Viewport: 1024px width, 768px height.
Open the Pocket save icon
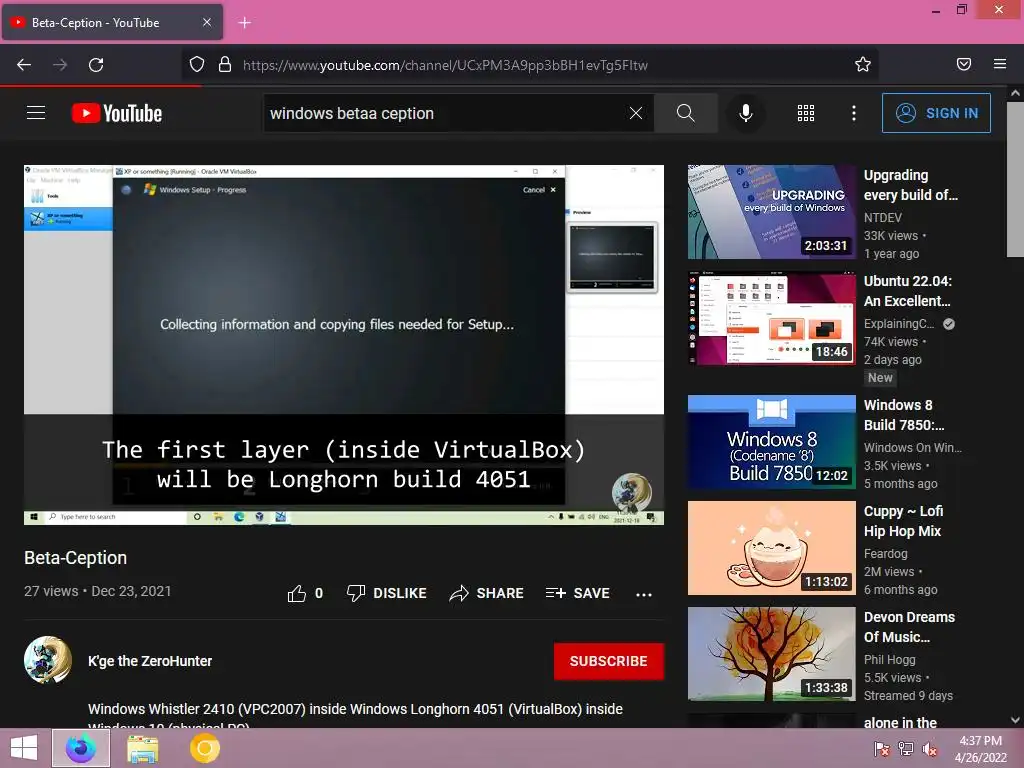click(964, 64)
